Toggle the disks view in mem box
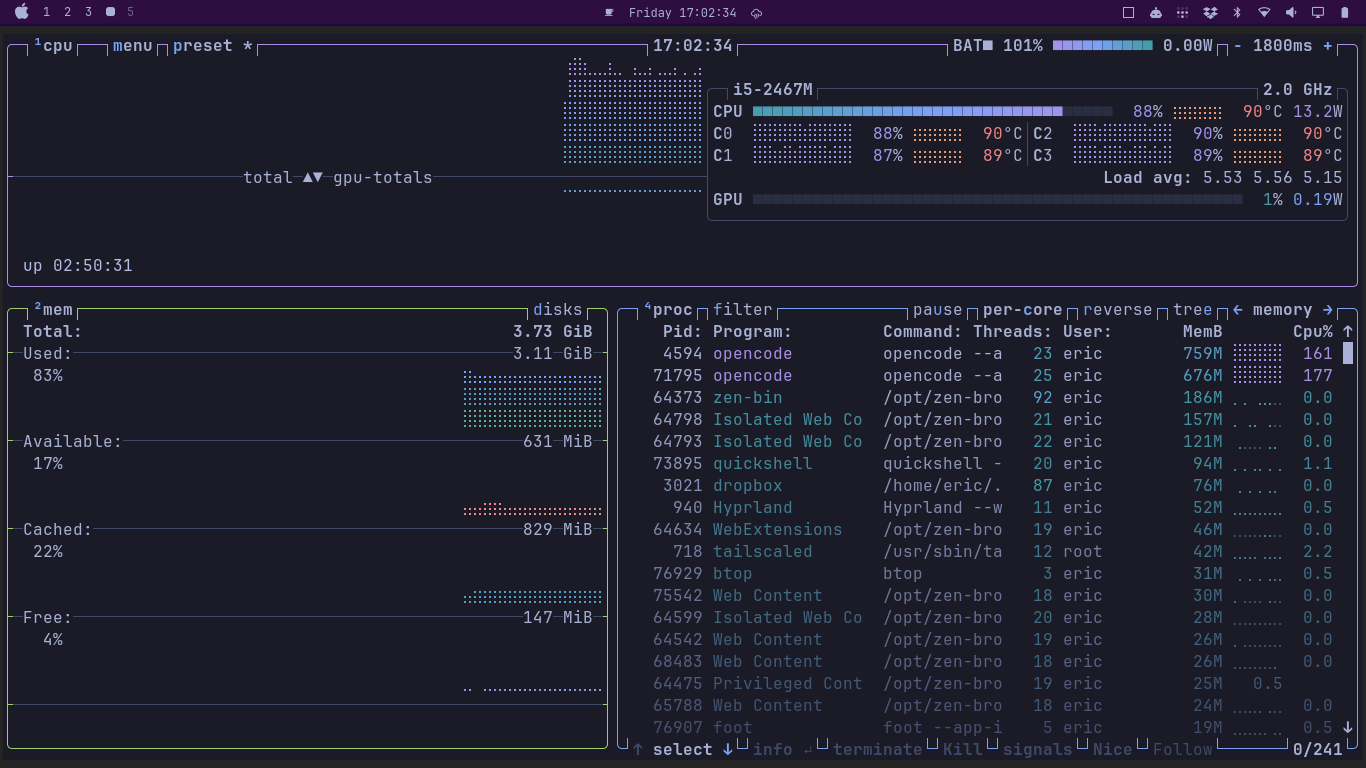Screen dimensions: 1366x768 point(558,310)
